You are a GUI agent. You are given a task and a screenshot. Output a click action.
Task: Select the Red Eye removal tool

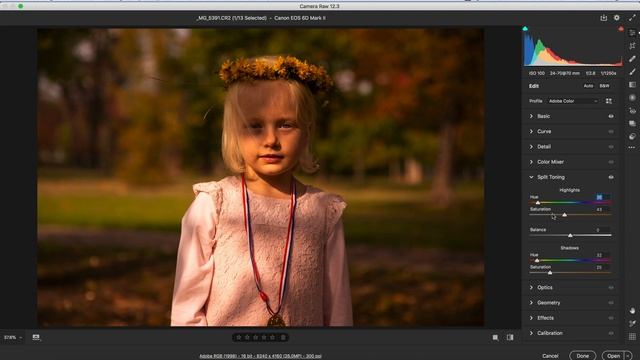(632, 111)
